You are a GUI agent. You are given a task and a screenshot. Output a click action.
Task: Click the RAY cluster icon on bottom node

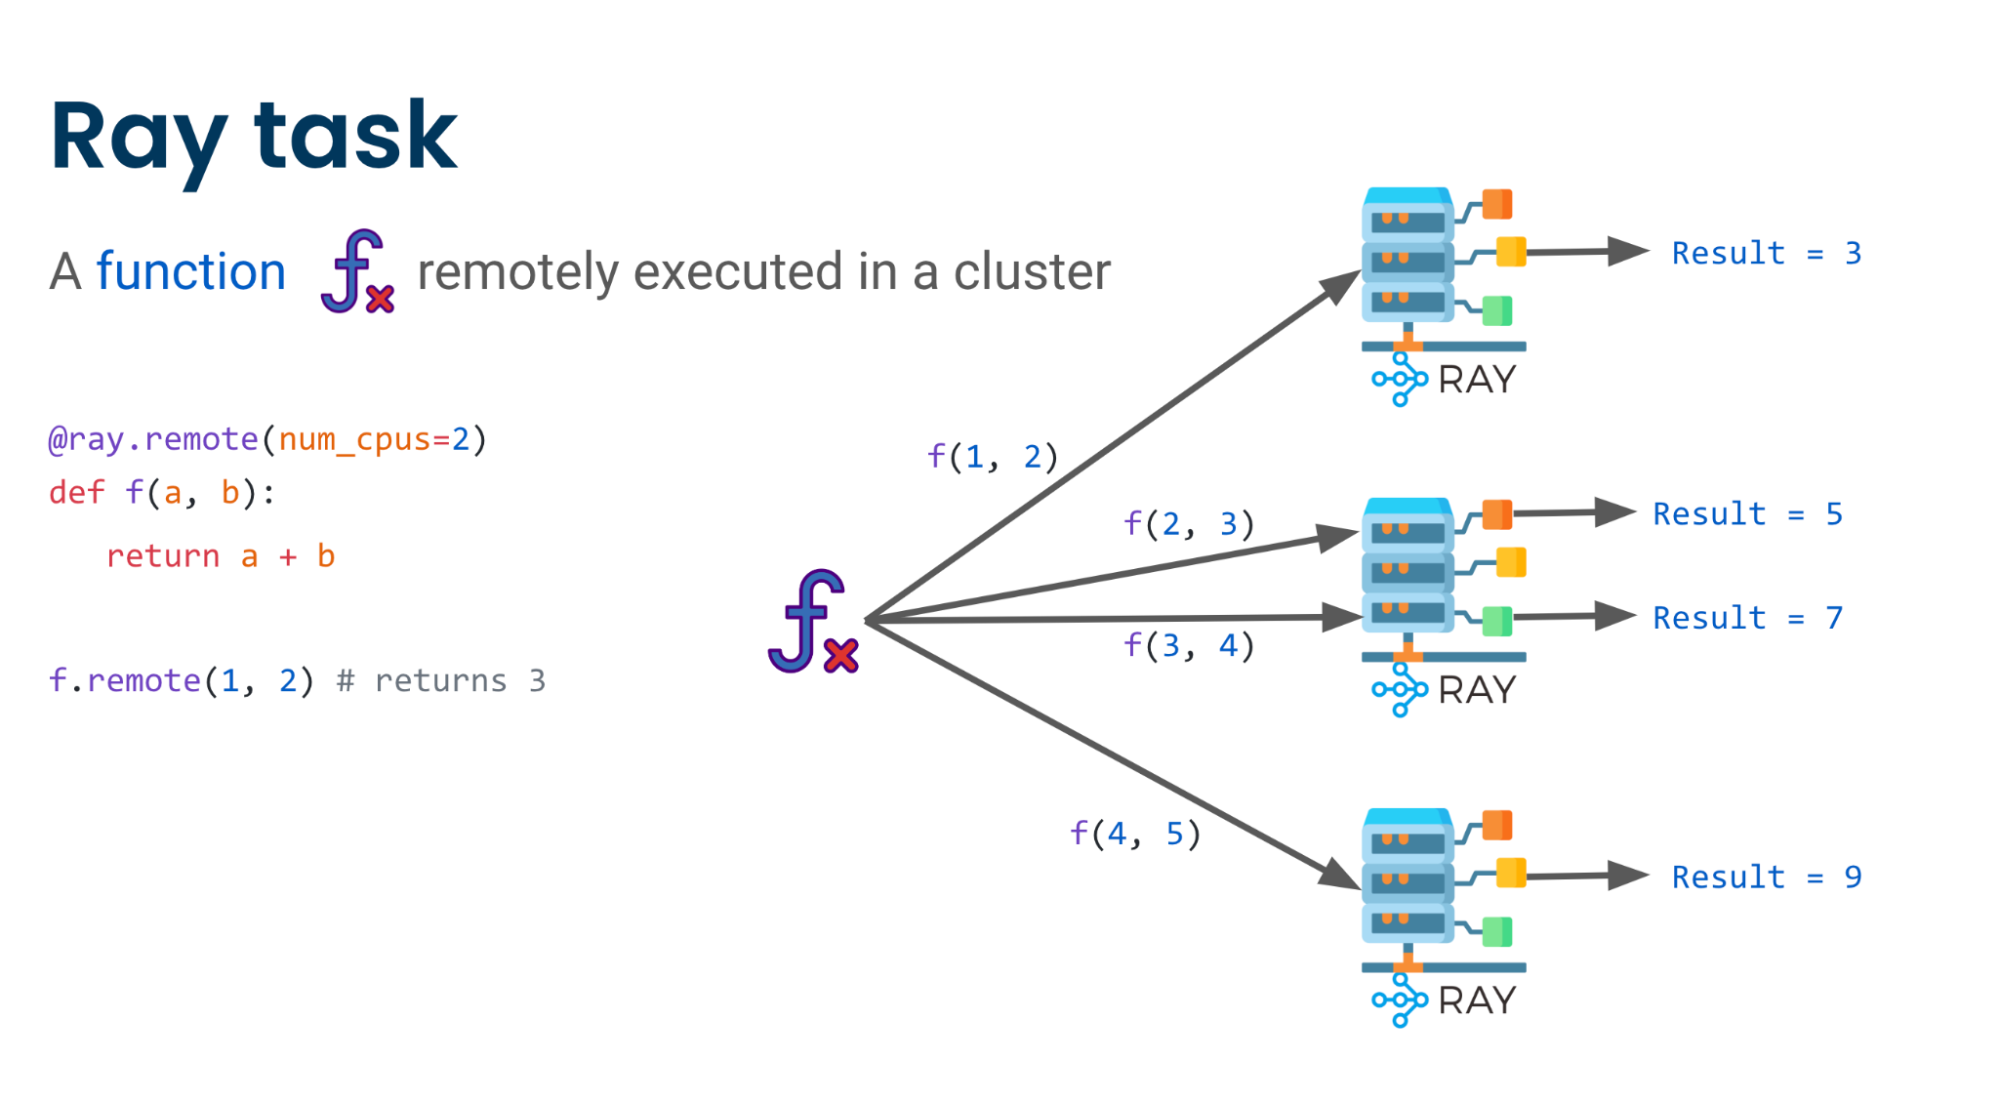1364,1035
